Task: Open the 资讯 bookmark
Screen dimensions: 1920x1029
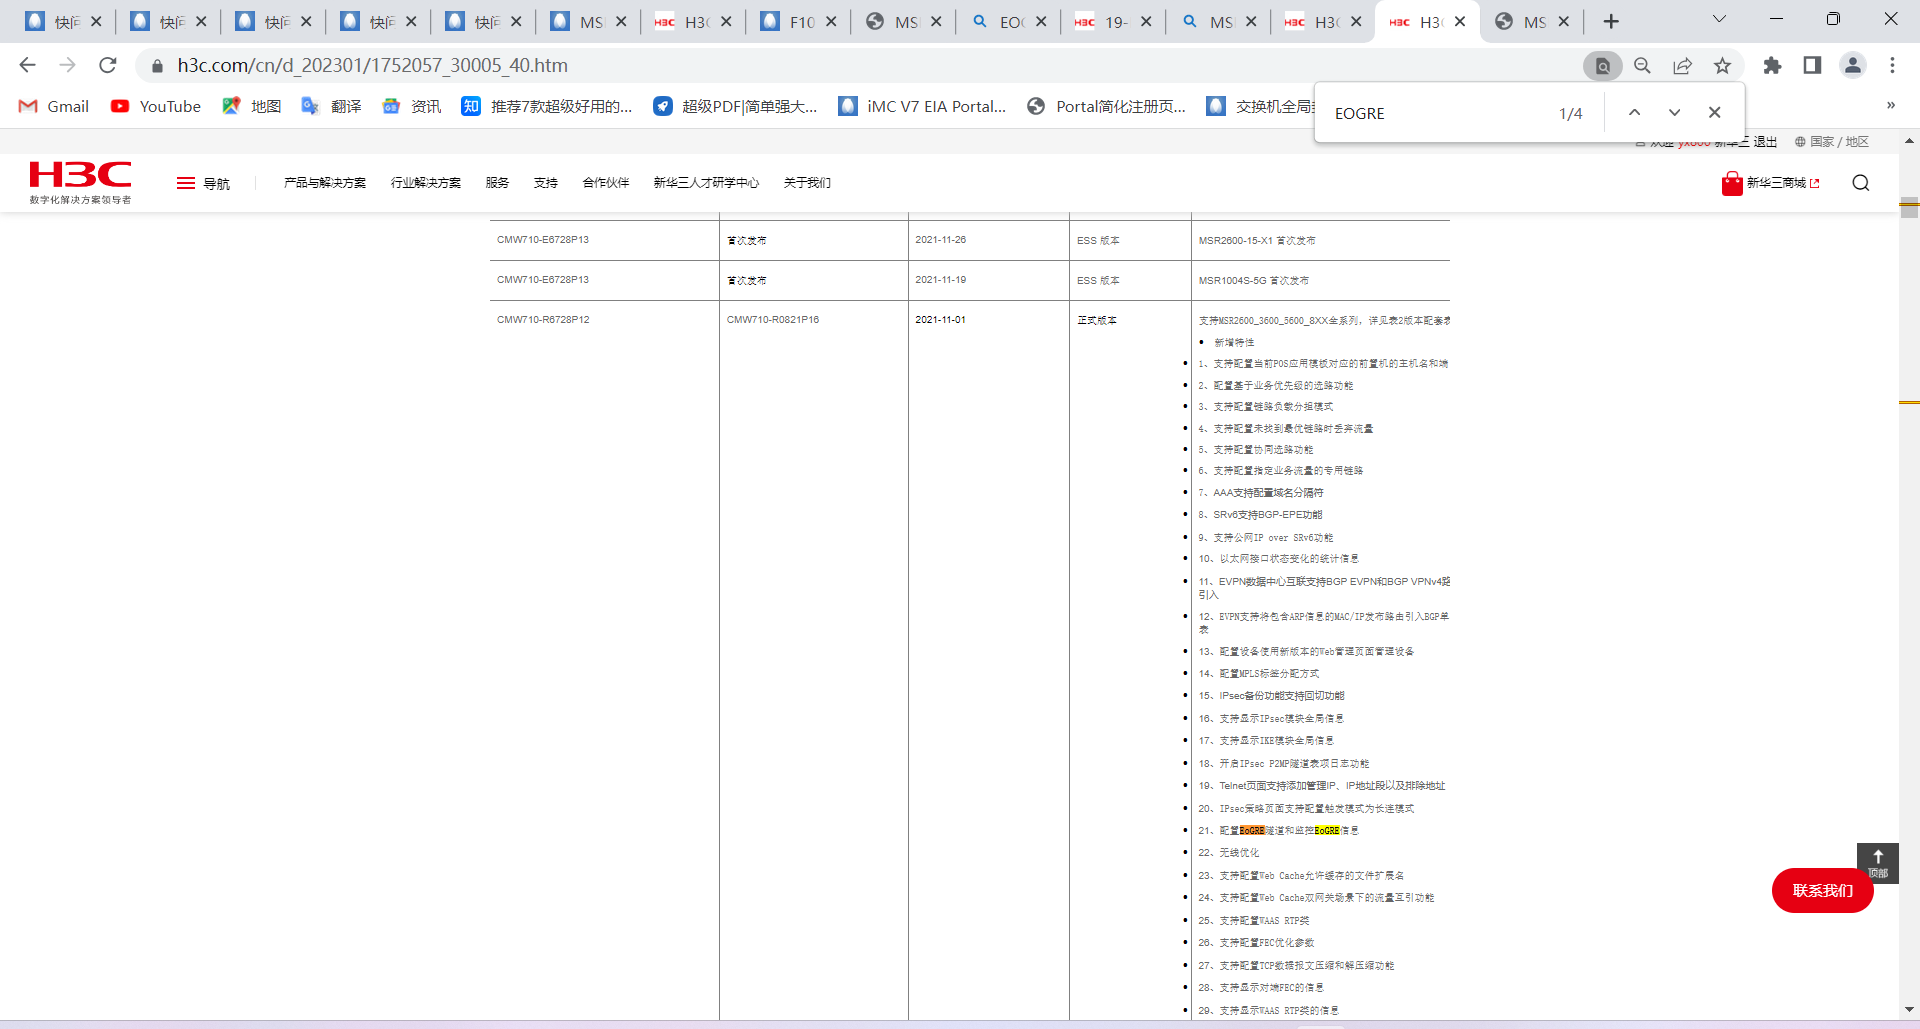Action: (x=412, y=106)
